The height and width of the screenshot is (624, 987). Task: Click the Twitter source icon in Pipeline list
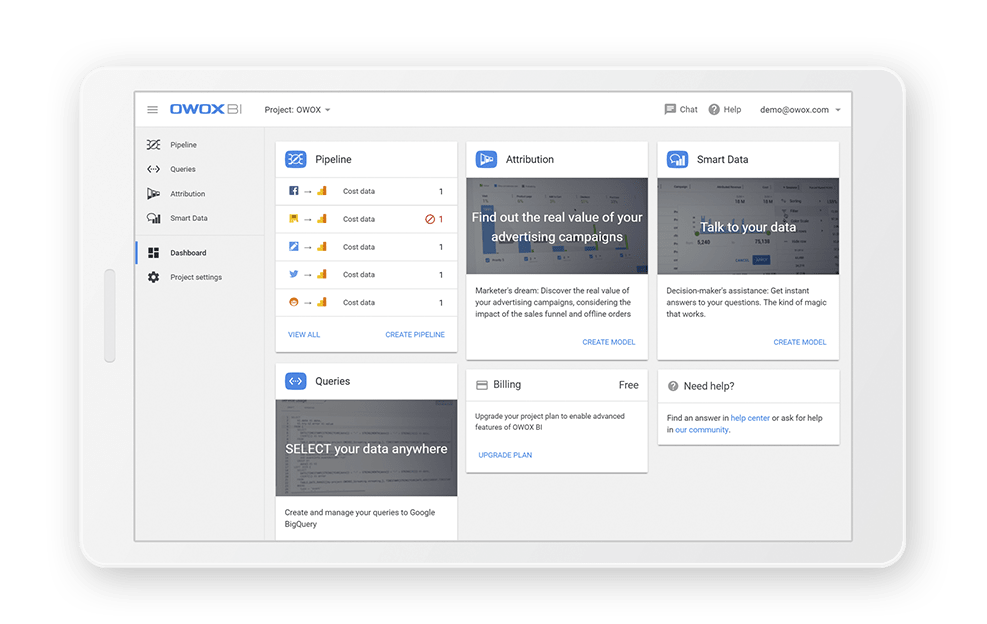point(292,275)
